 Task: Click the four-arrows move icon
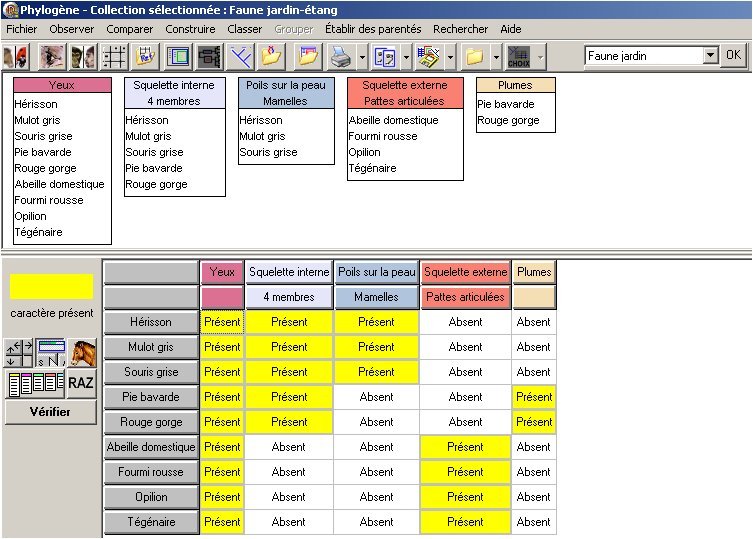pos(19,353)
